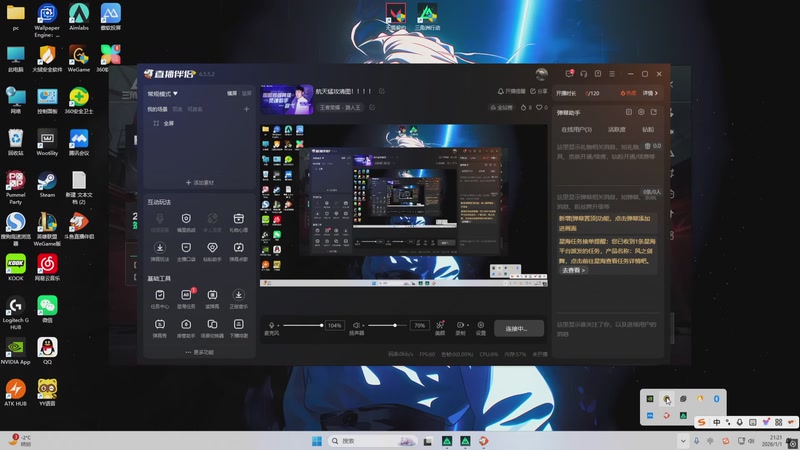Open the 常规模式 mode dropdown
This screenshot has width=800, height=450.
[162, 94]
